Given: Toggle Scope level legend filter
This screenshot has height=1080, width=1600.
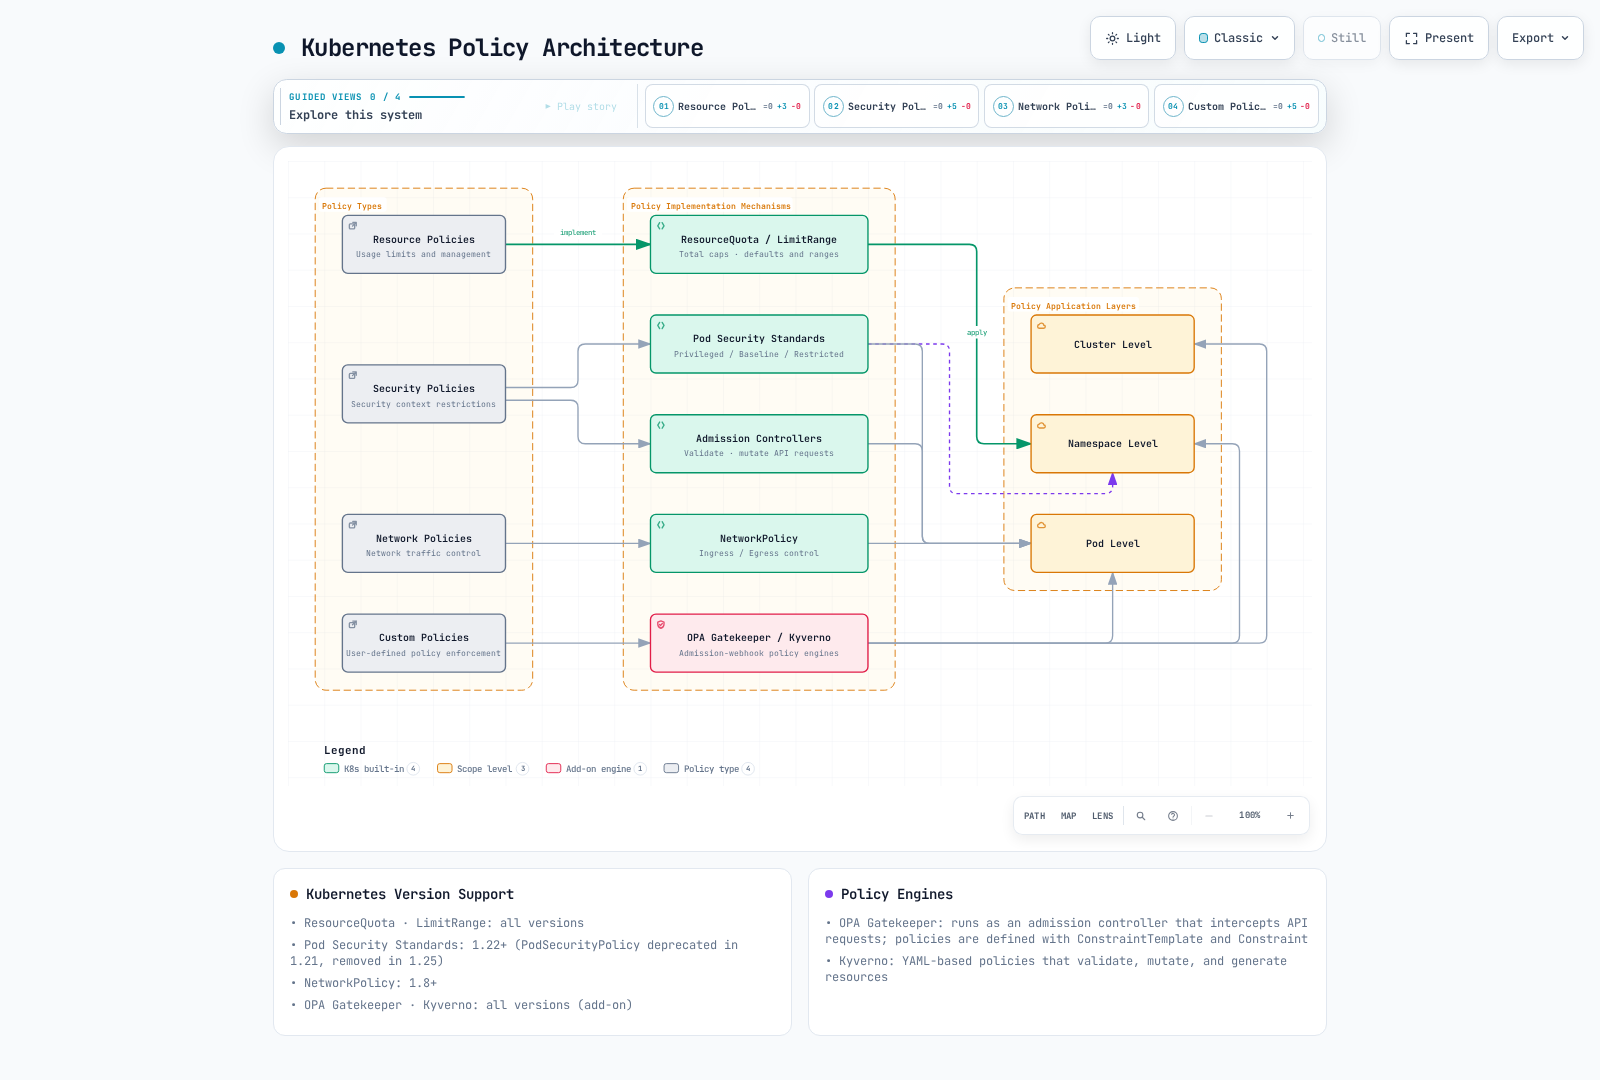Looking at the screenshot, I should (482, 769).
